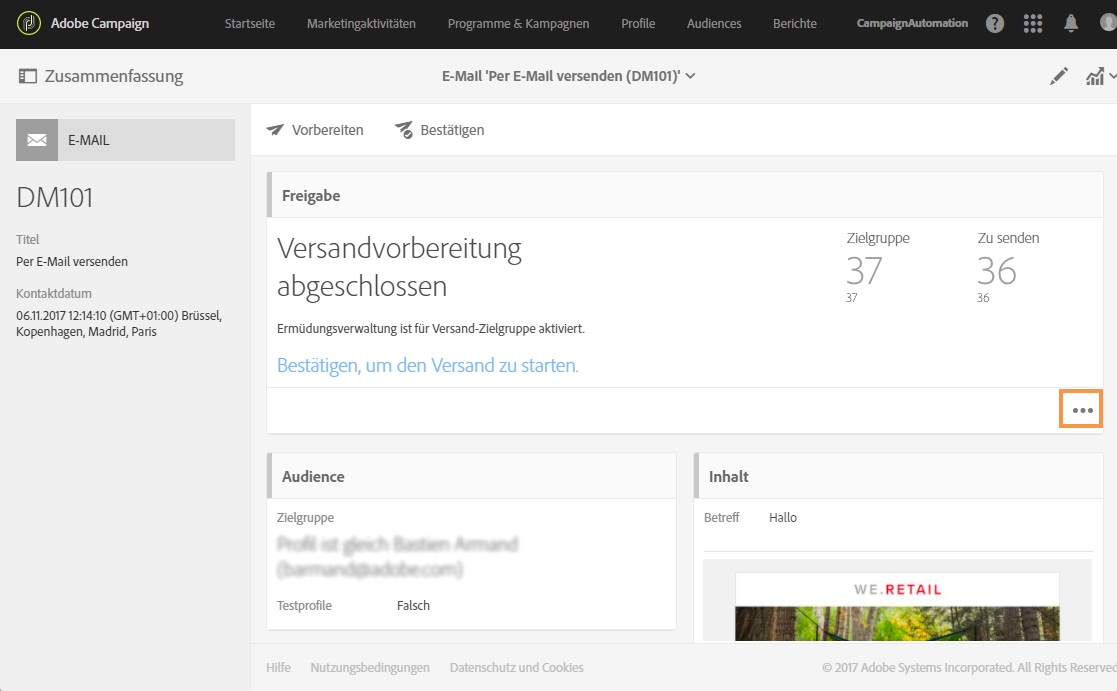This screenshot has height=691, width=1117.
Task: Open the Datenschutz und Cookies link
Action: [x=516, y=667]
